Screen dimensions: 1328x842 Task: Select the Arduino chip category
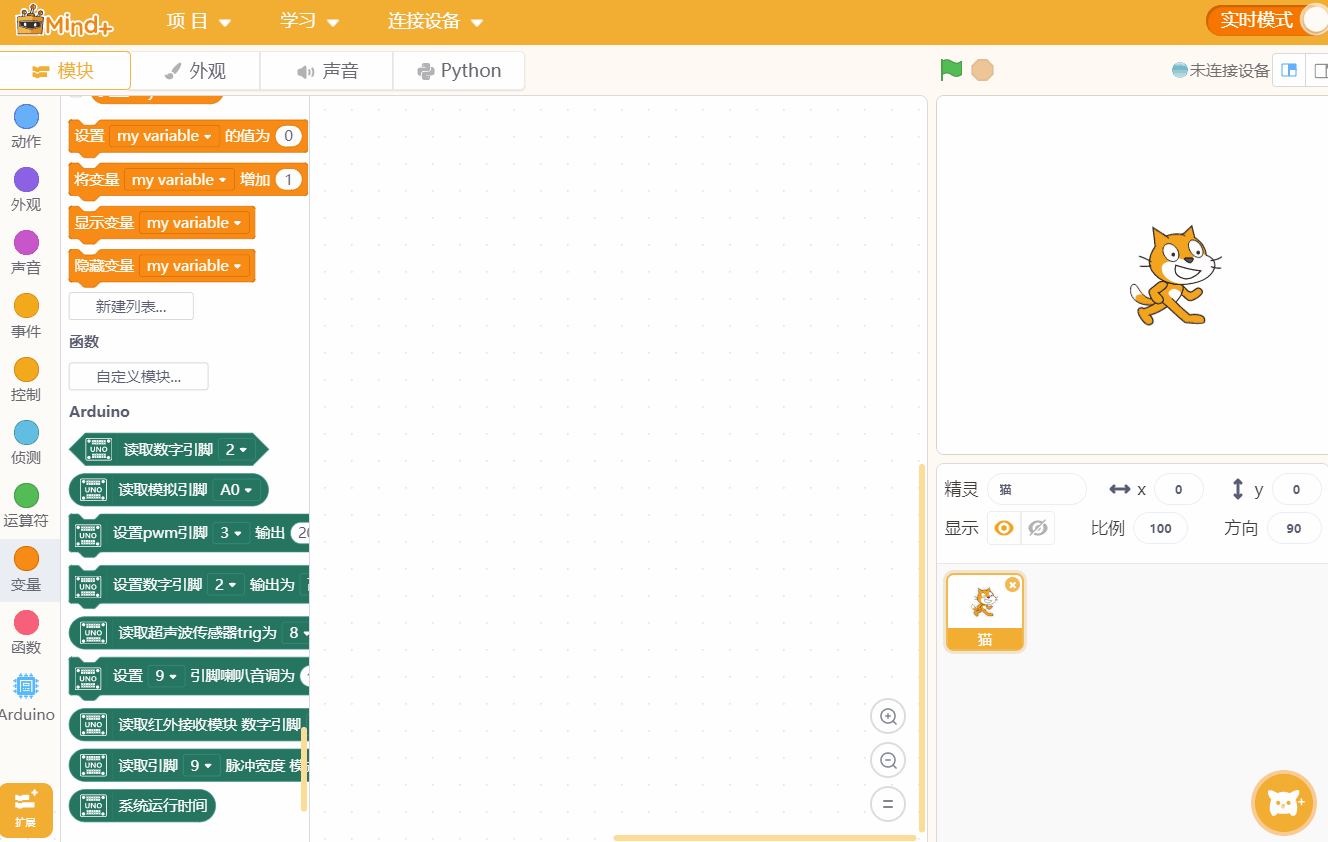26,697
